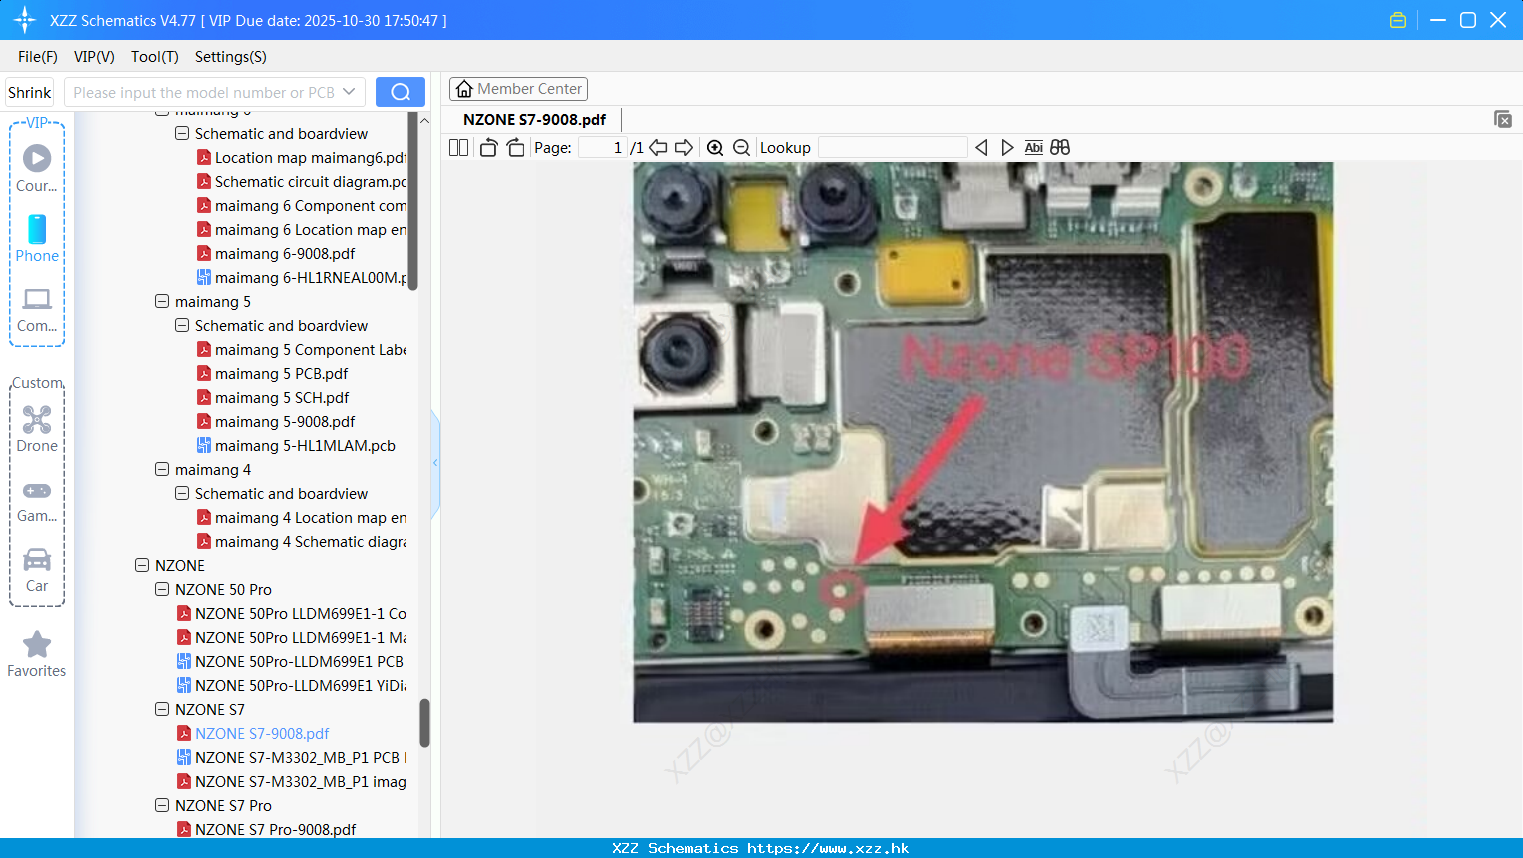Rotate page clockwise
The height and width of the screenshot is (858, 1523).
(515, 148)
